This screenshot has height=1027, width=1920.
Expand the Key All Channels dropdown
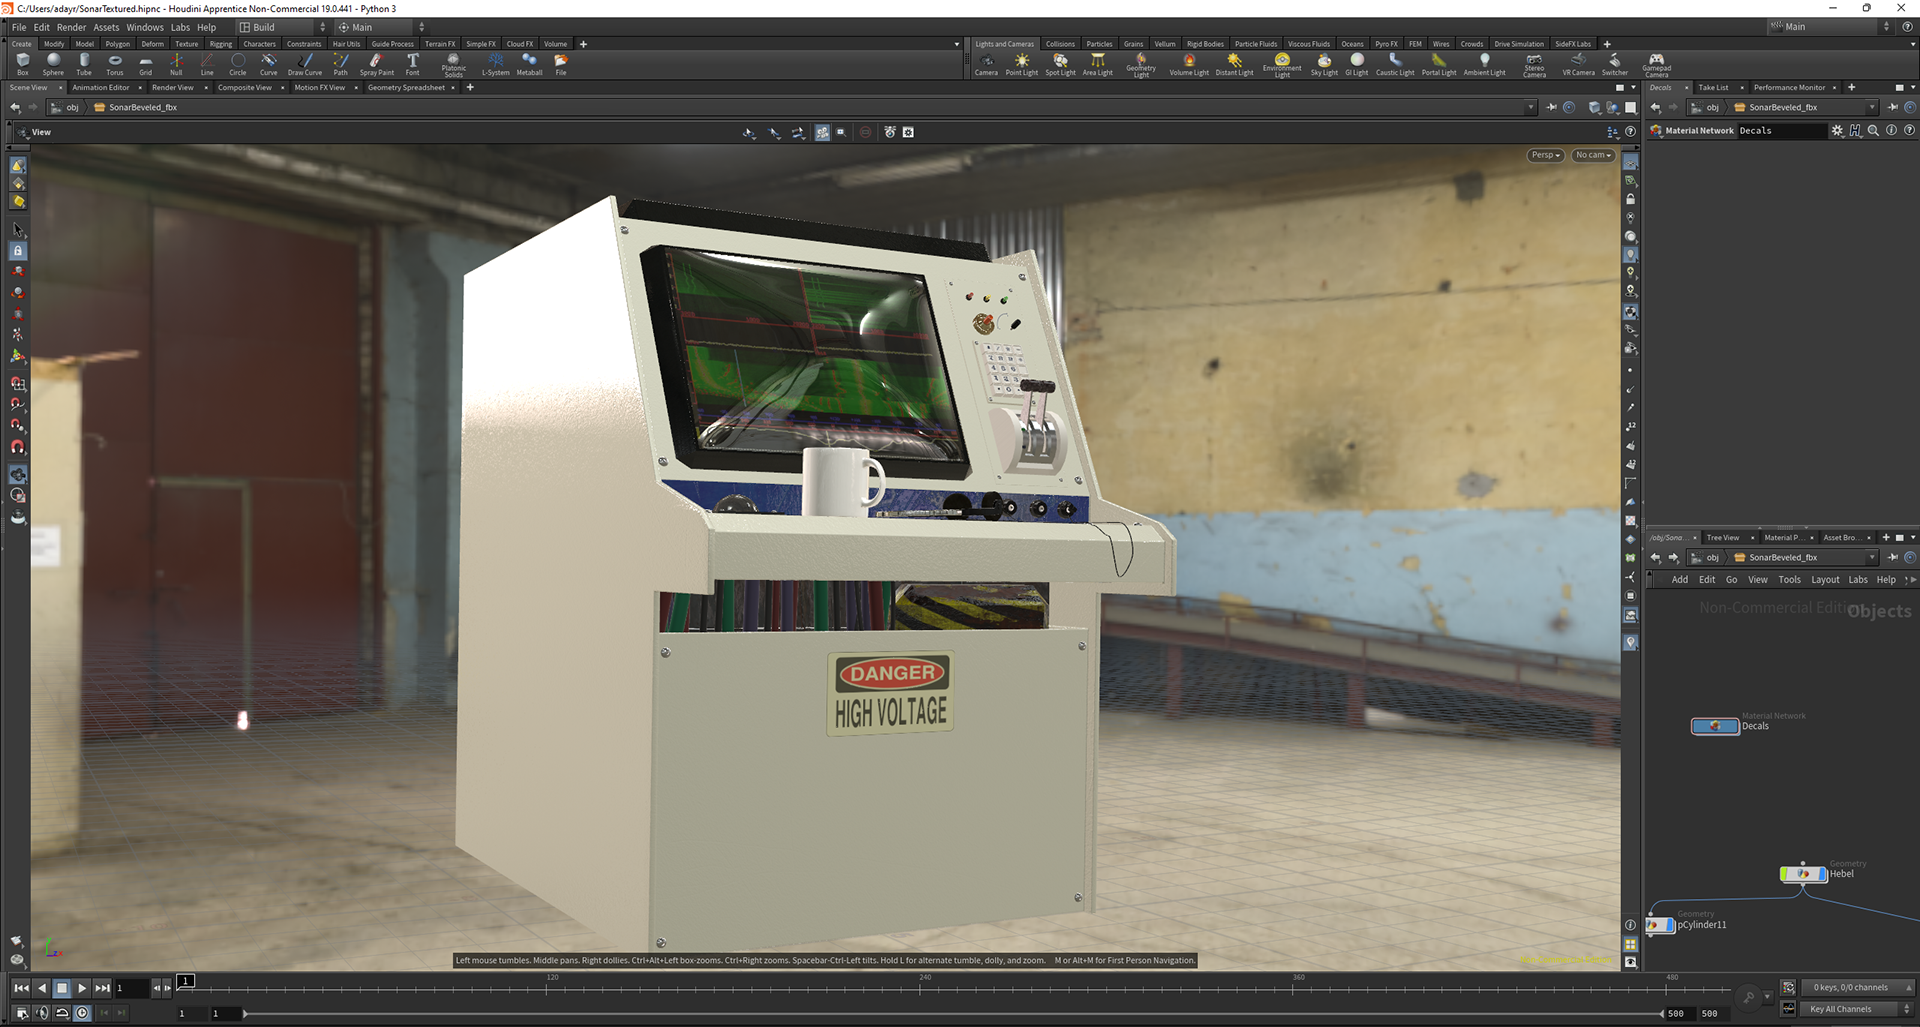1908,1009
